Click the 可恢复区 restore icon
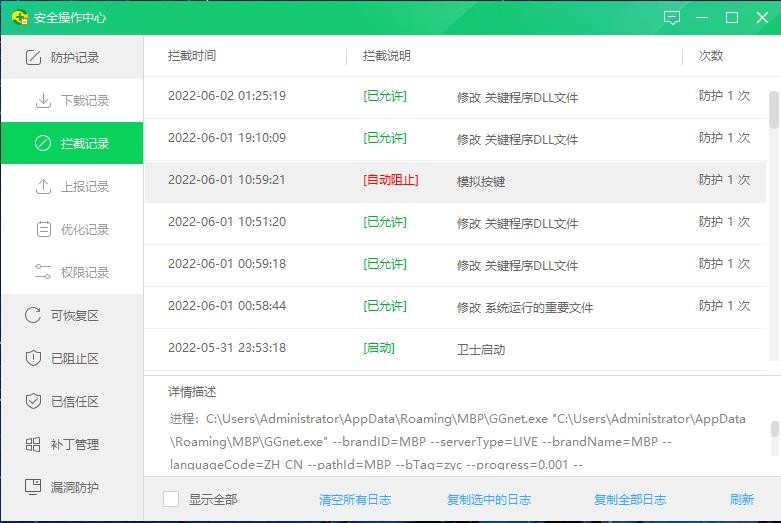 pos(32,316)
